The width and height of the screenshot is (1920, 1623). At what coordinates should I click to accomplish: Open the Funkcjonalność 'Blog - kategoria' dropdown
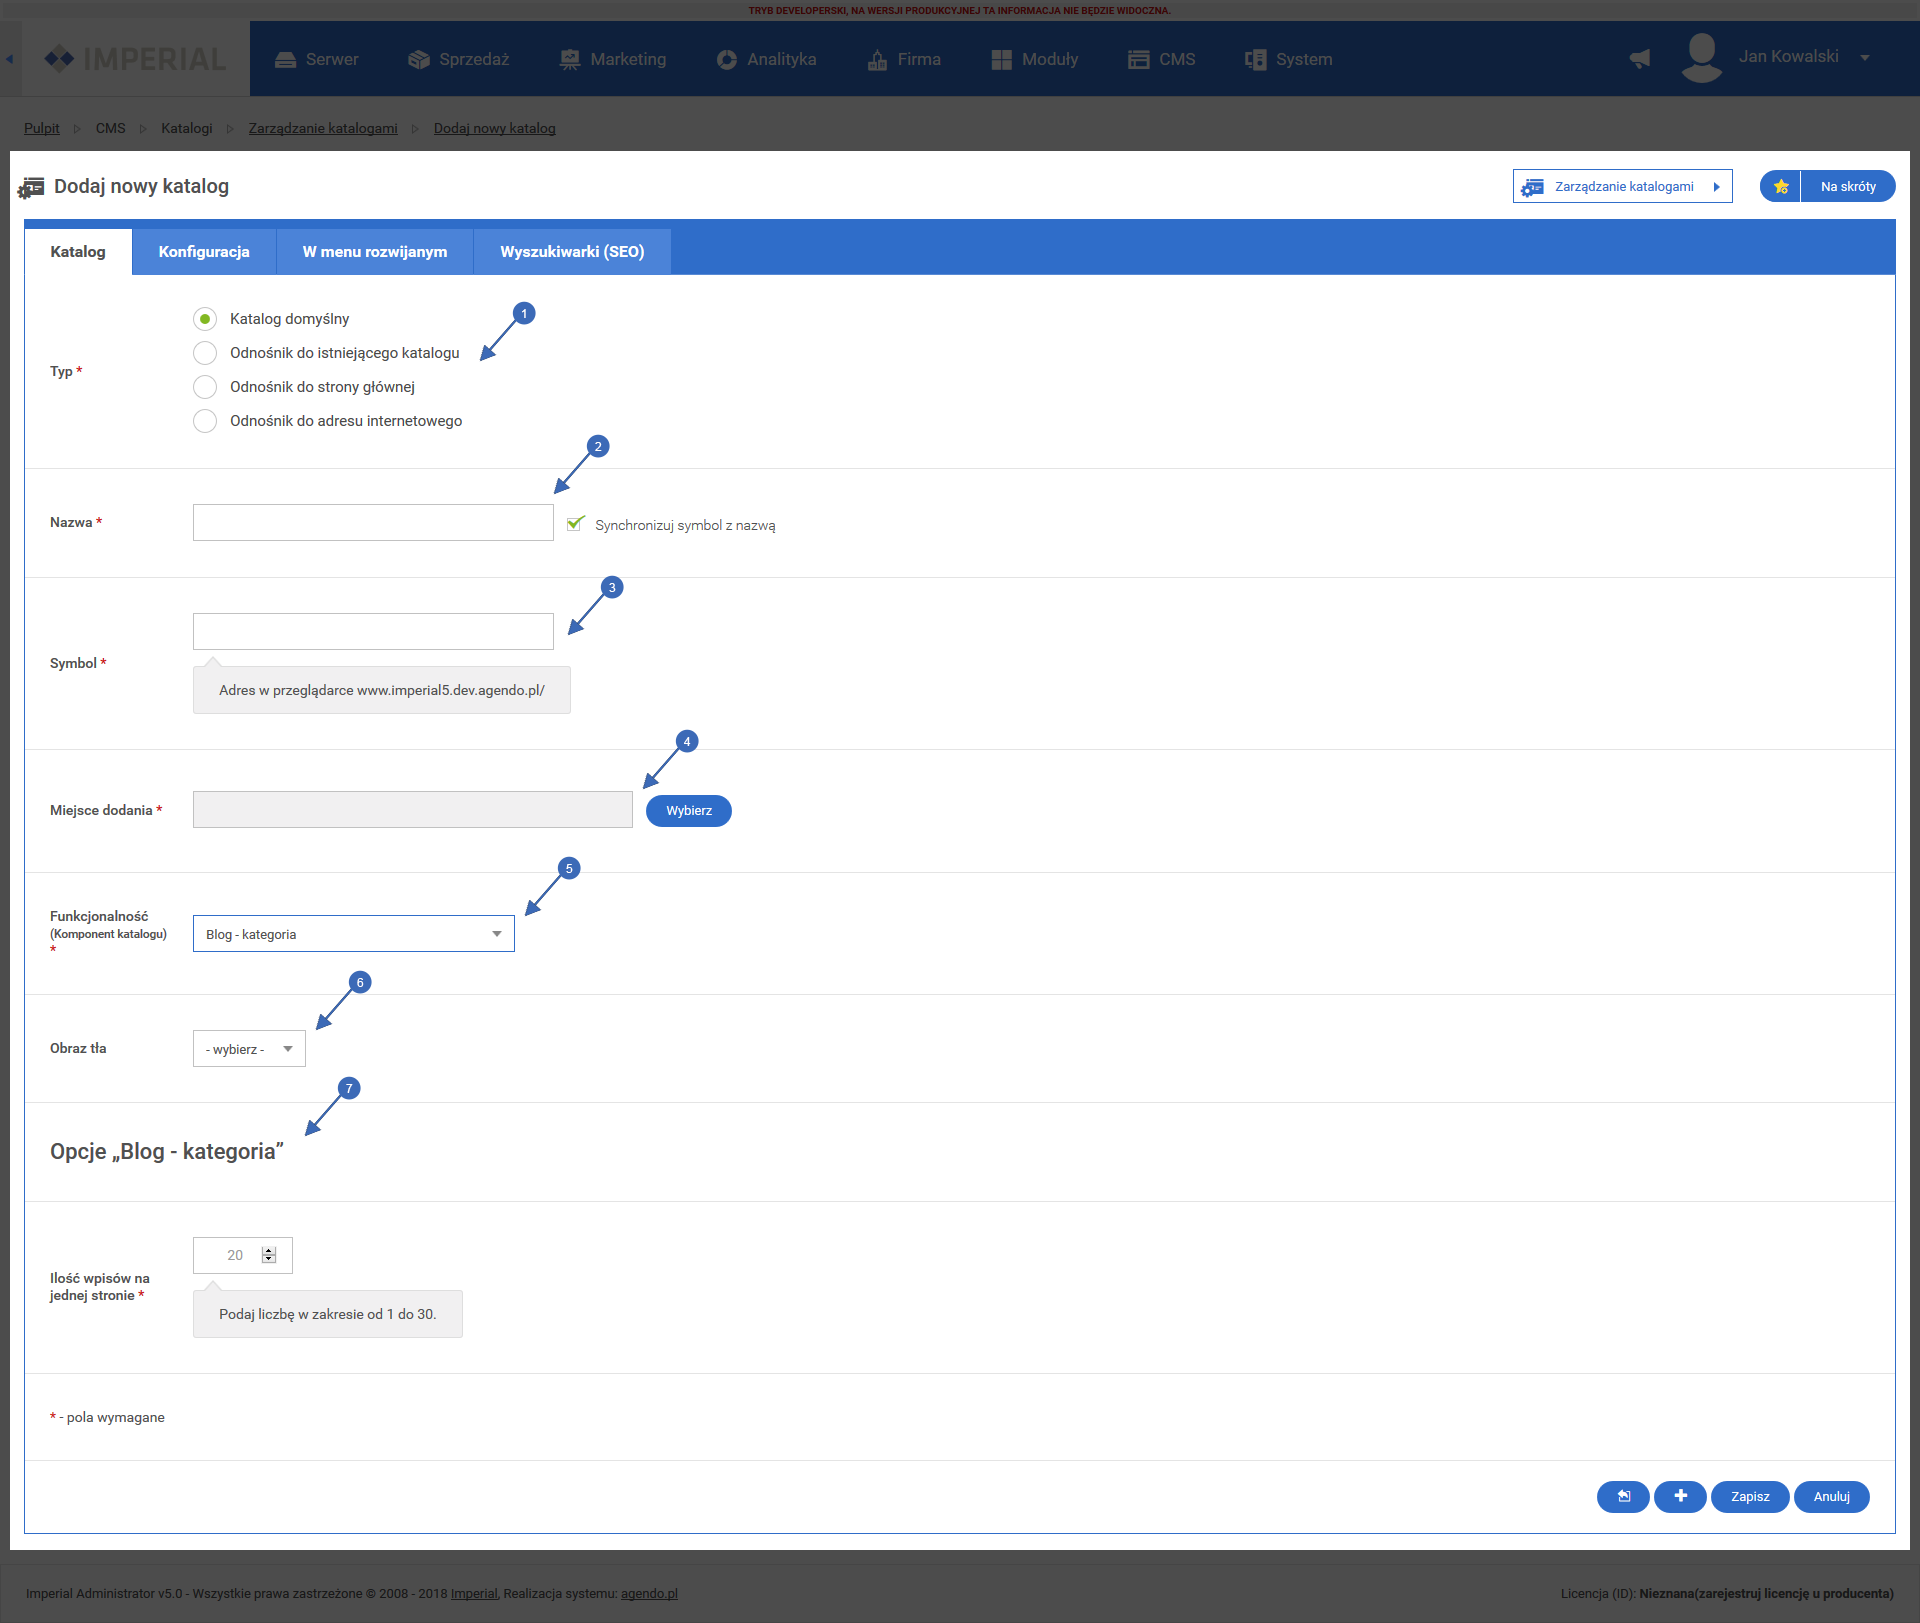353,934
